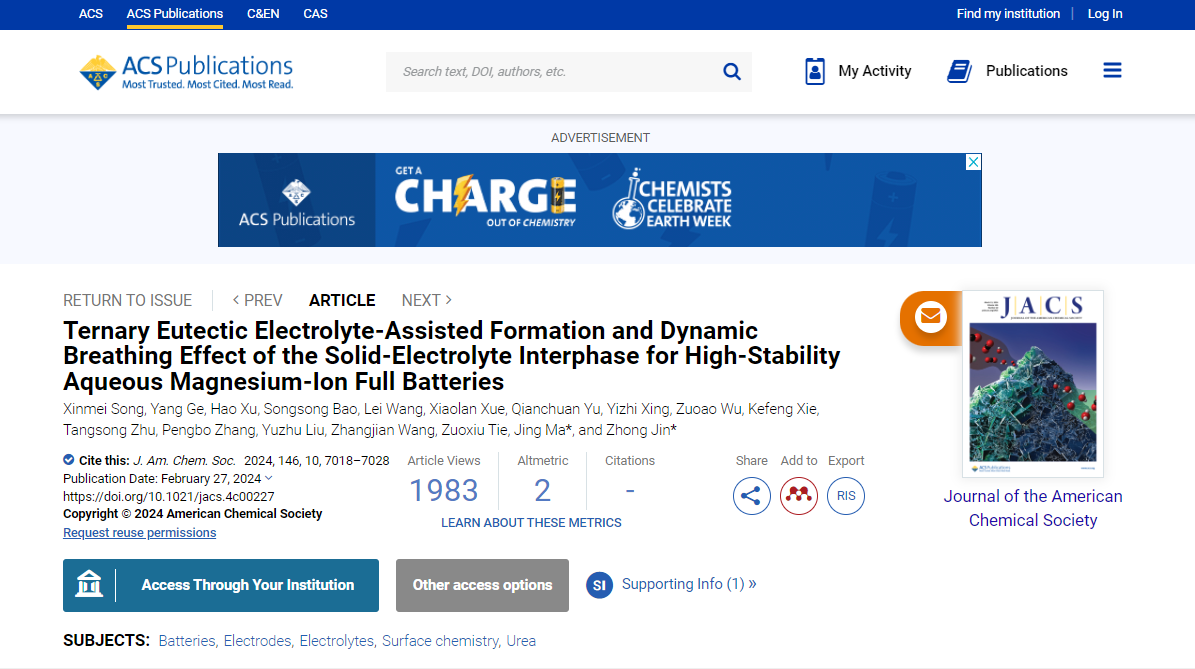
Task: Go to ACS in top bar
Action: [x=91, y=14]
